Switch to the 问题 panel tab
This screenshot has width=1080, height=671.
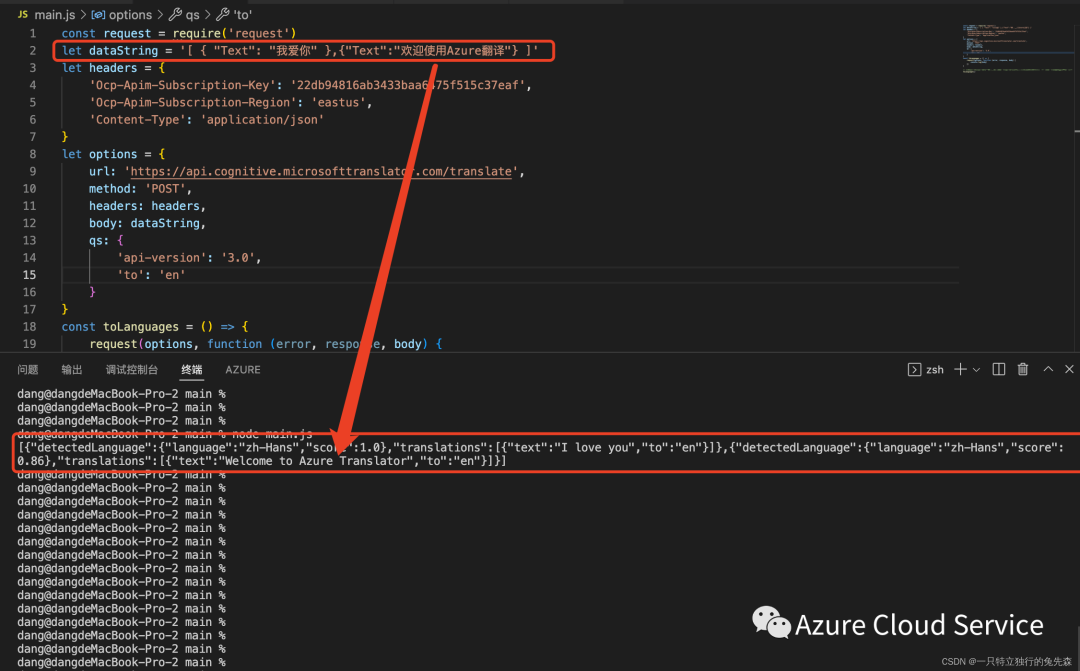tap(28, 370)
